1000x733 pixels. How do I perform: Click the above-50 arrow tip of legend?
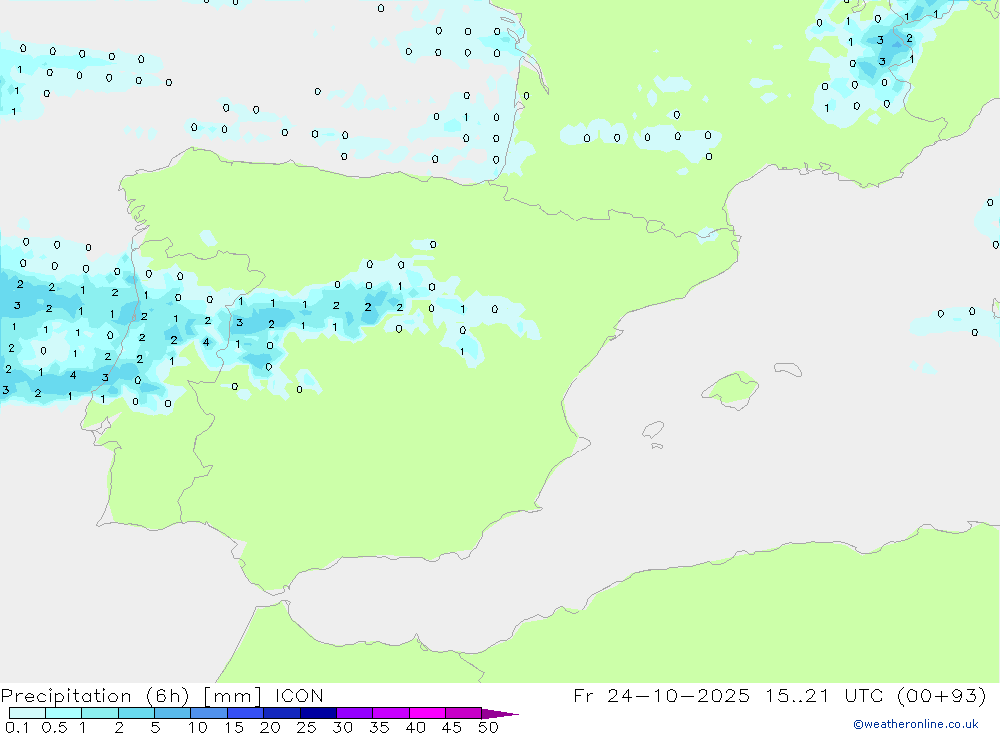click(499, 714)
